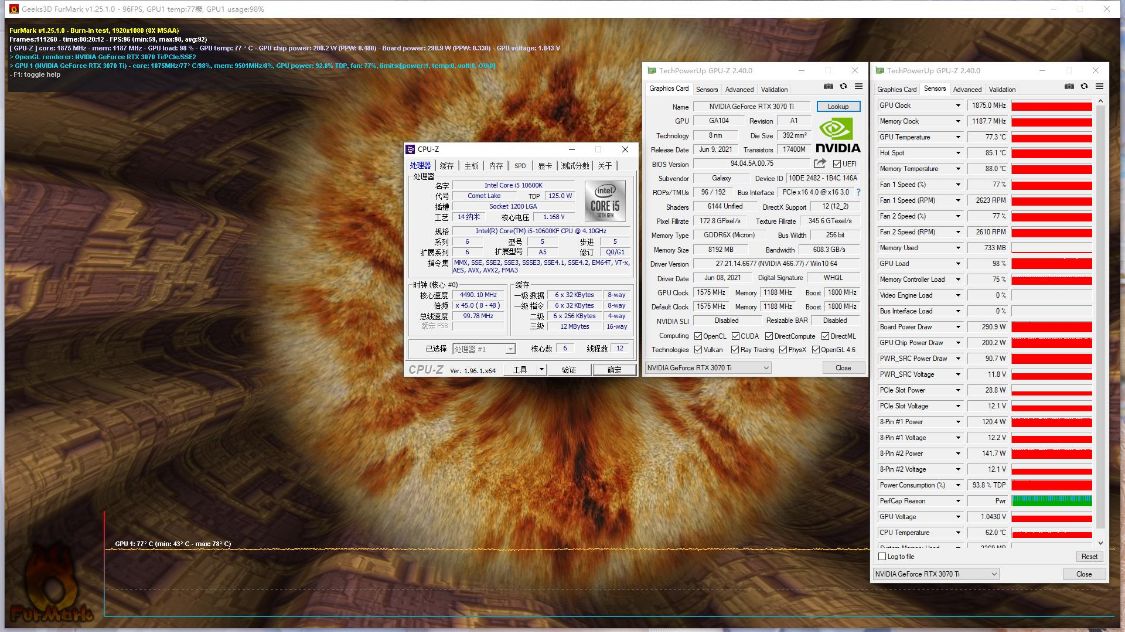Click the CPU-Z instruction set text box
Viewport: 1125px width, 632px height.
tap(542, 266)
